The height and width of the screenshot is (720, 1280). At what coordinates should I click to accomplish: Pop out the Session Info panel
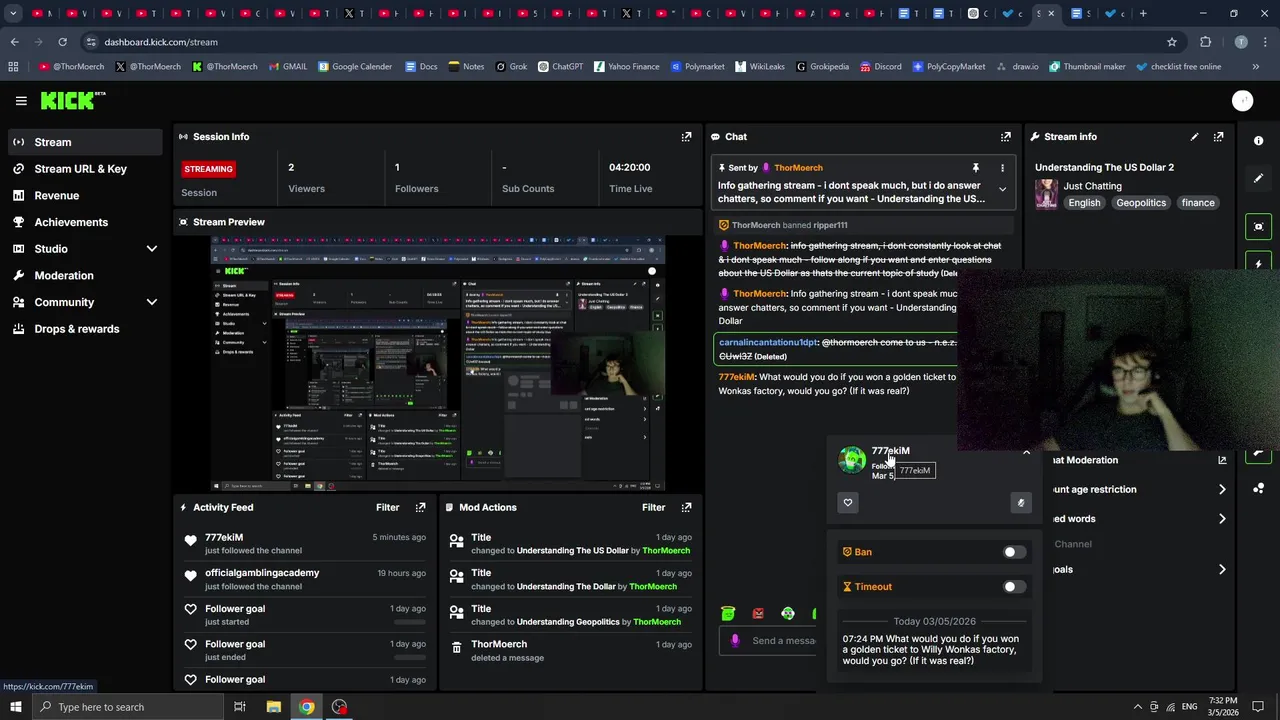686,136
